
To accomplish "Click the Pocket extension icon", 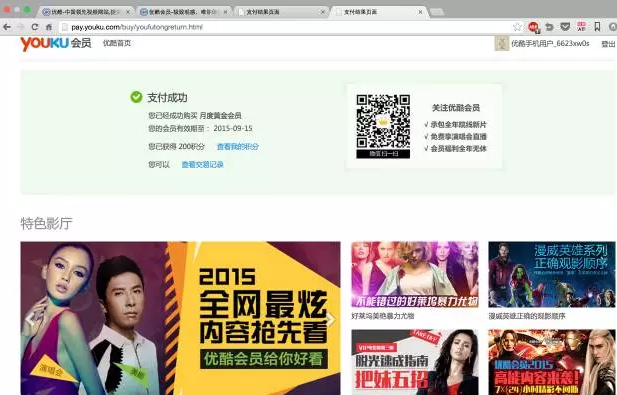I will 565,27.
